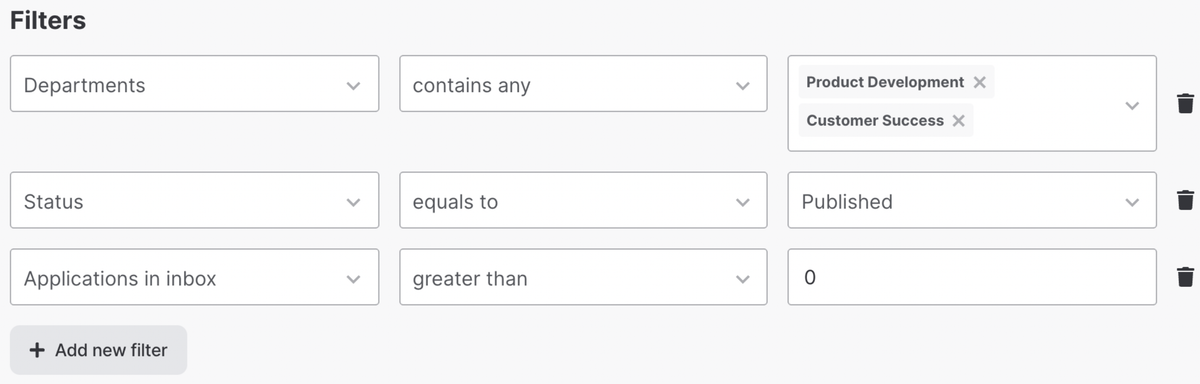Open the Status field selector dropdown
This screenshot has width=1200, height=384.
pyautogui.click(x=194, y=200)
